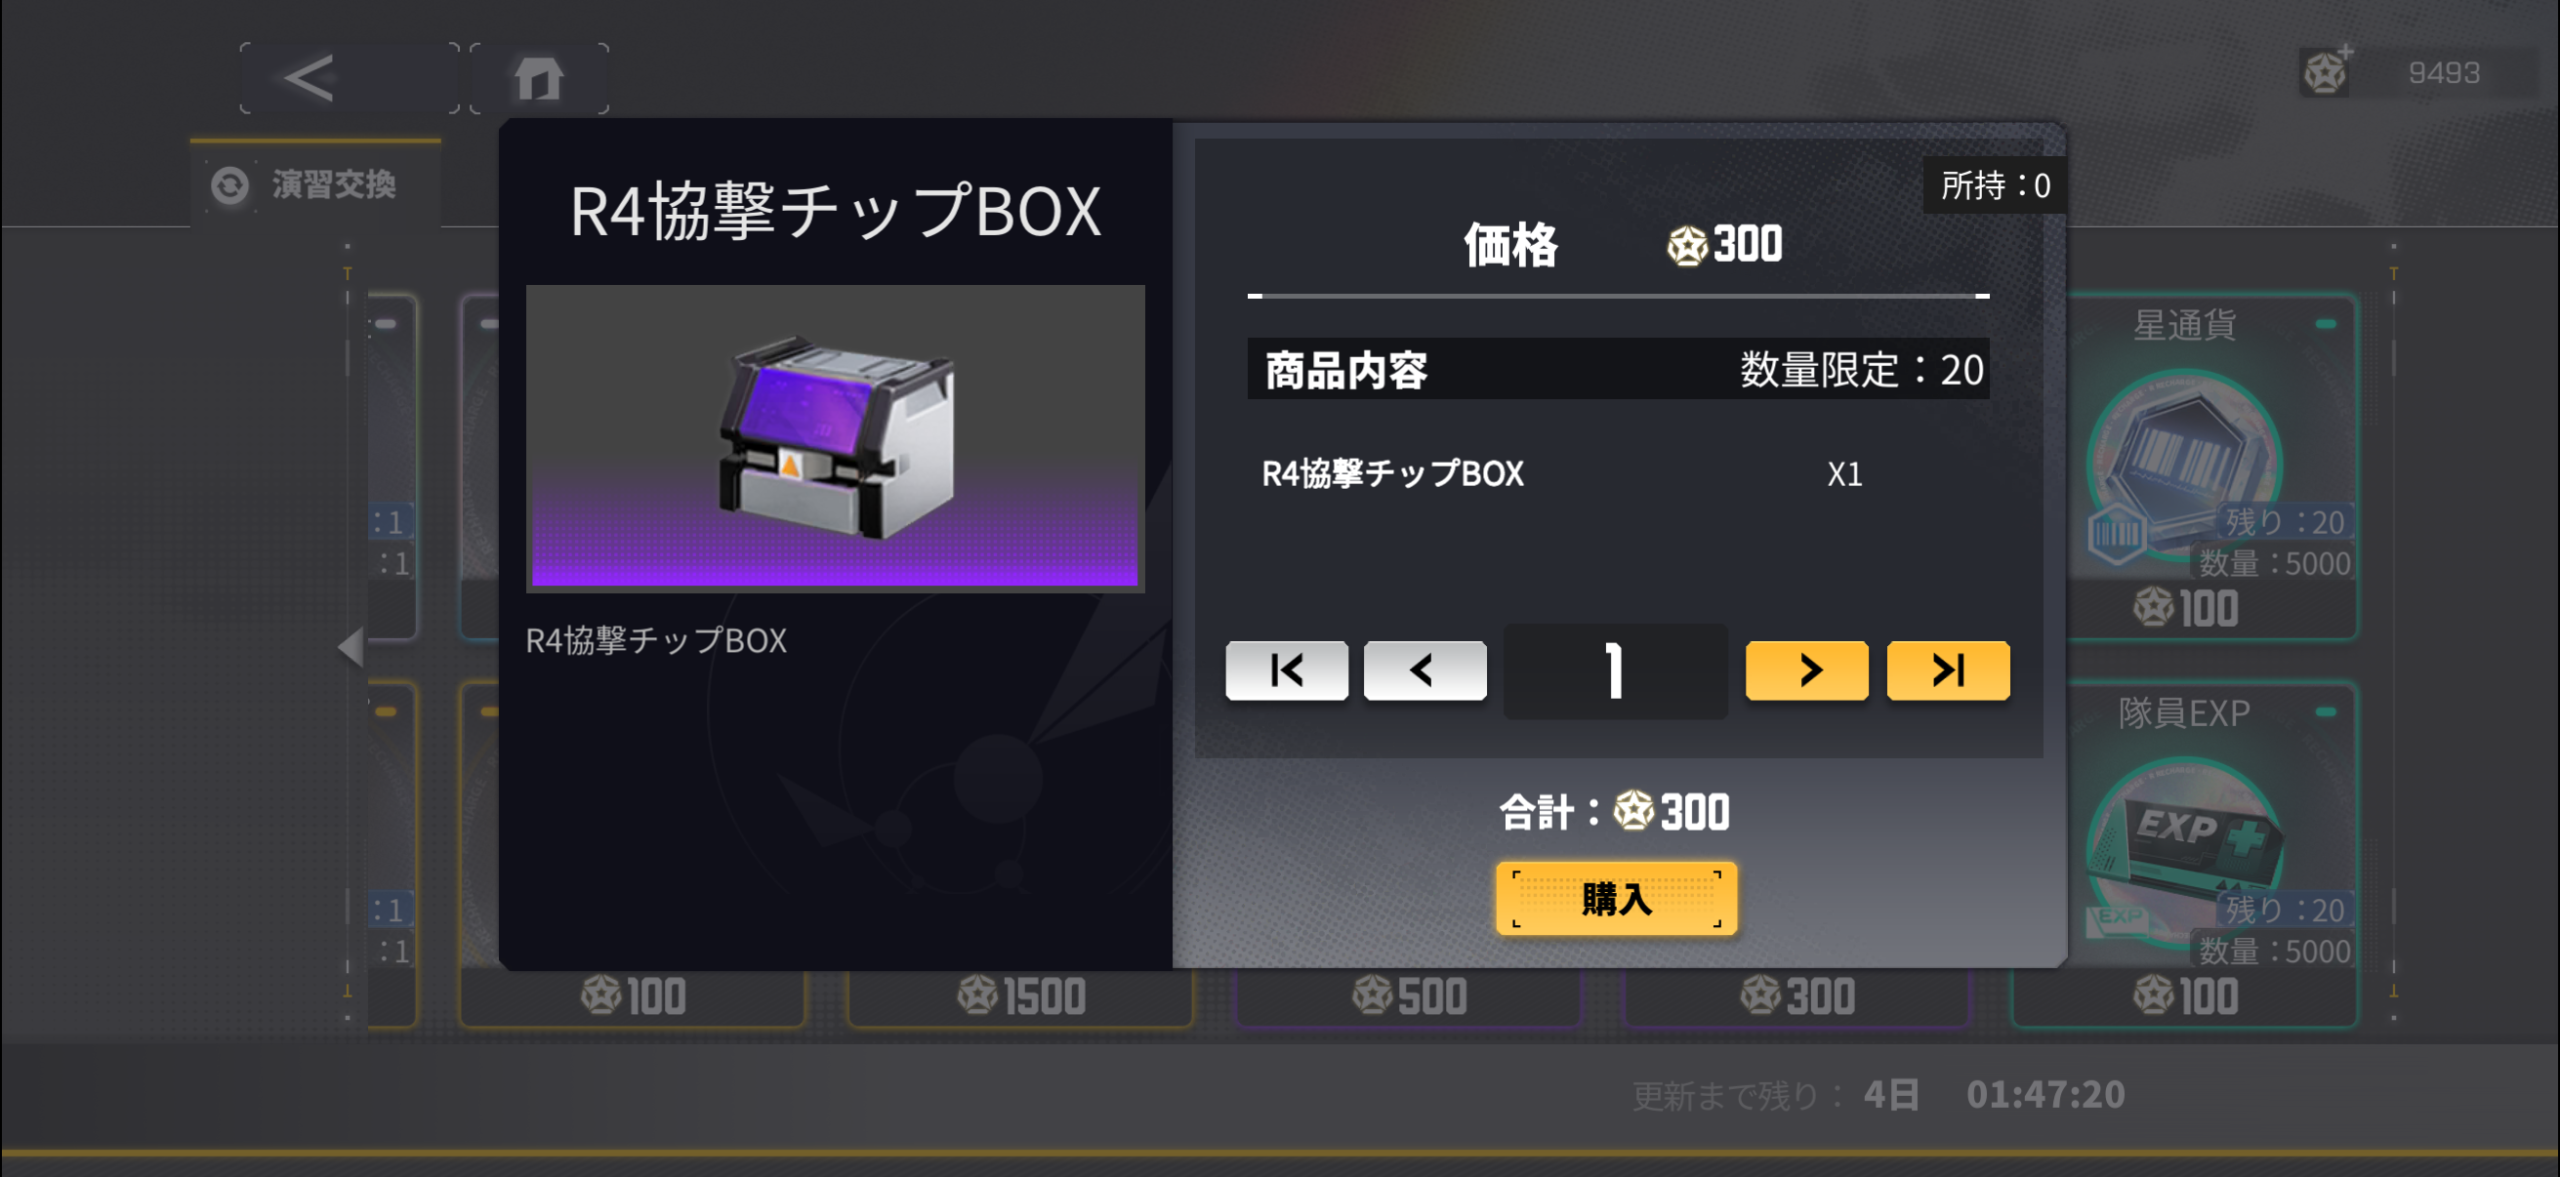The width and height of the screenshot is (2560, 1177).
Task: Click the R4協撃チップBOX item image
Action: [835, 438]
